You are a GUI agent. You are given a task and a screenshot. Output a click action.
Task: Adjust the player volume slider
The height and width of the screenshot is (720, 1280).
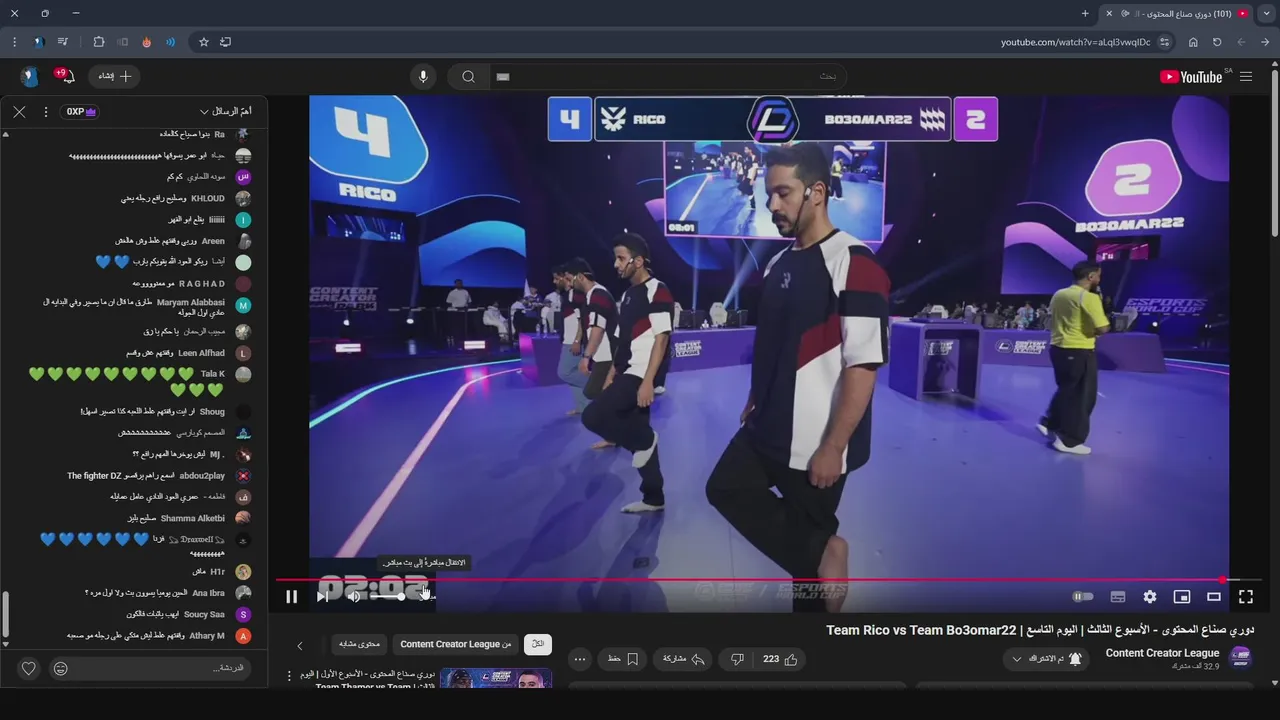pos(387,597)
